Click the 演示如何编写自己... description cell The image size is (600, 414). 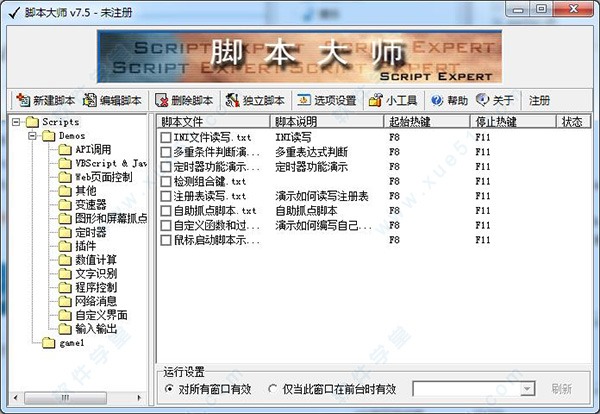pyautogui.click(x=323, y=225)
